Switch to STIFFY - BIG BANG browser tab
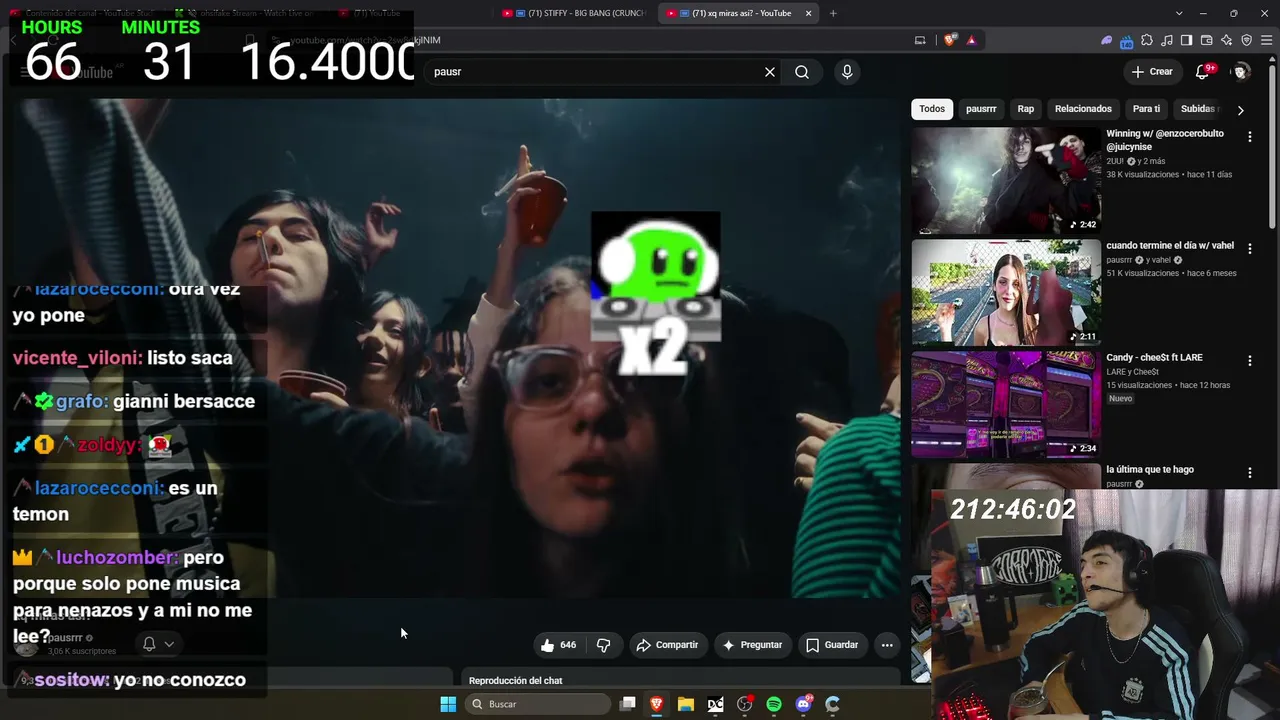The image size is (1280, 720). (x=574, y=13)
